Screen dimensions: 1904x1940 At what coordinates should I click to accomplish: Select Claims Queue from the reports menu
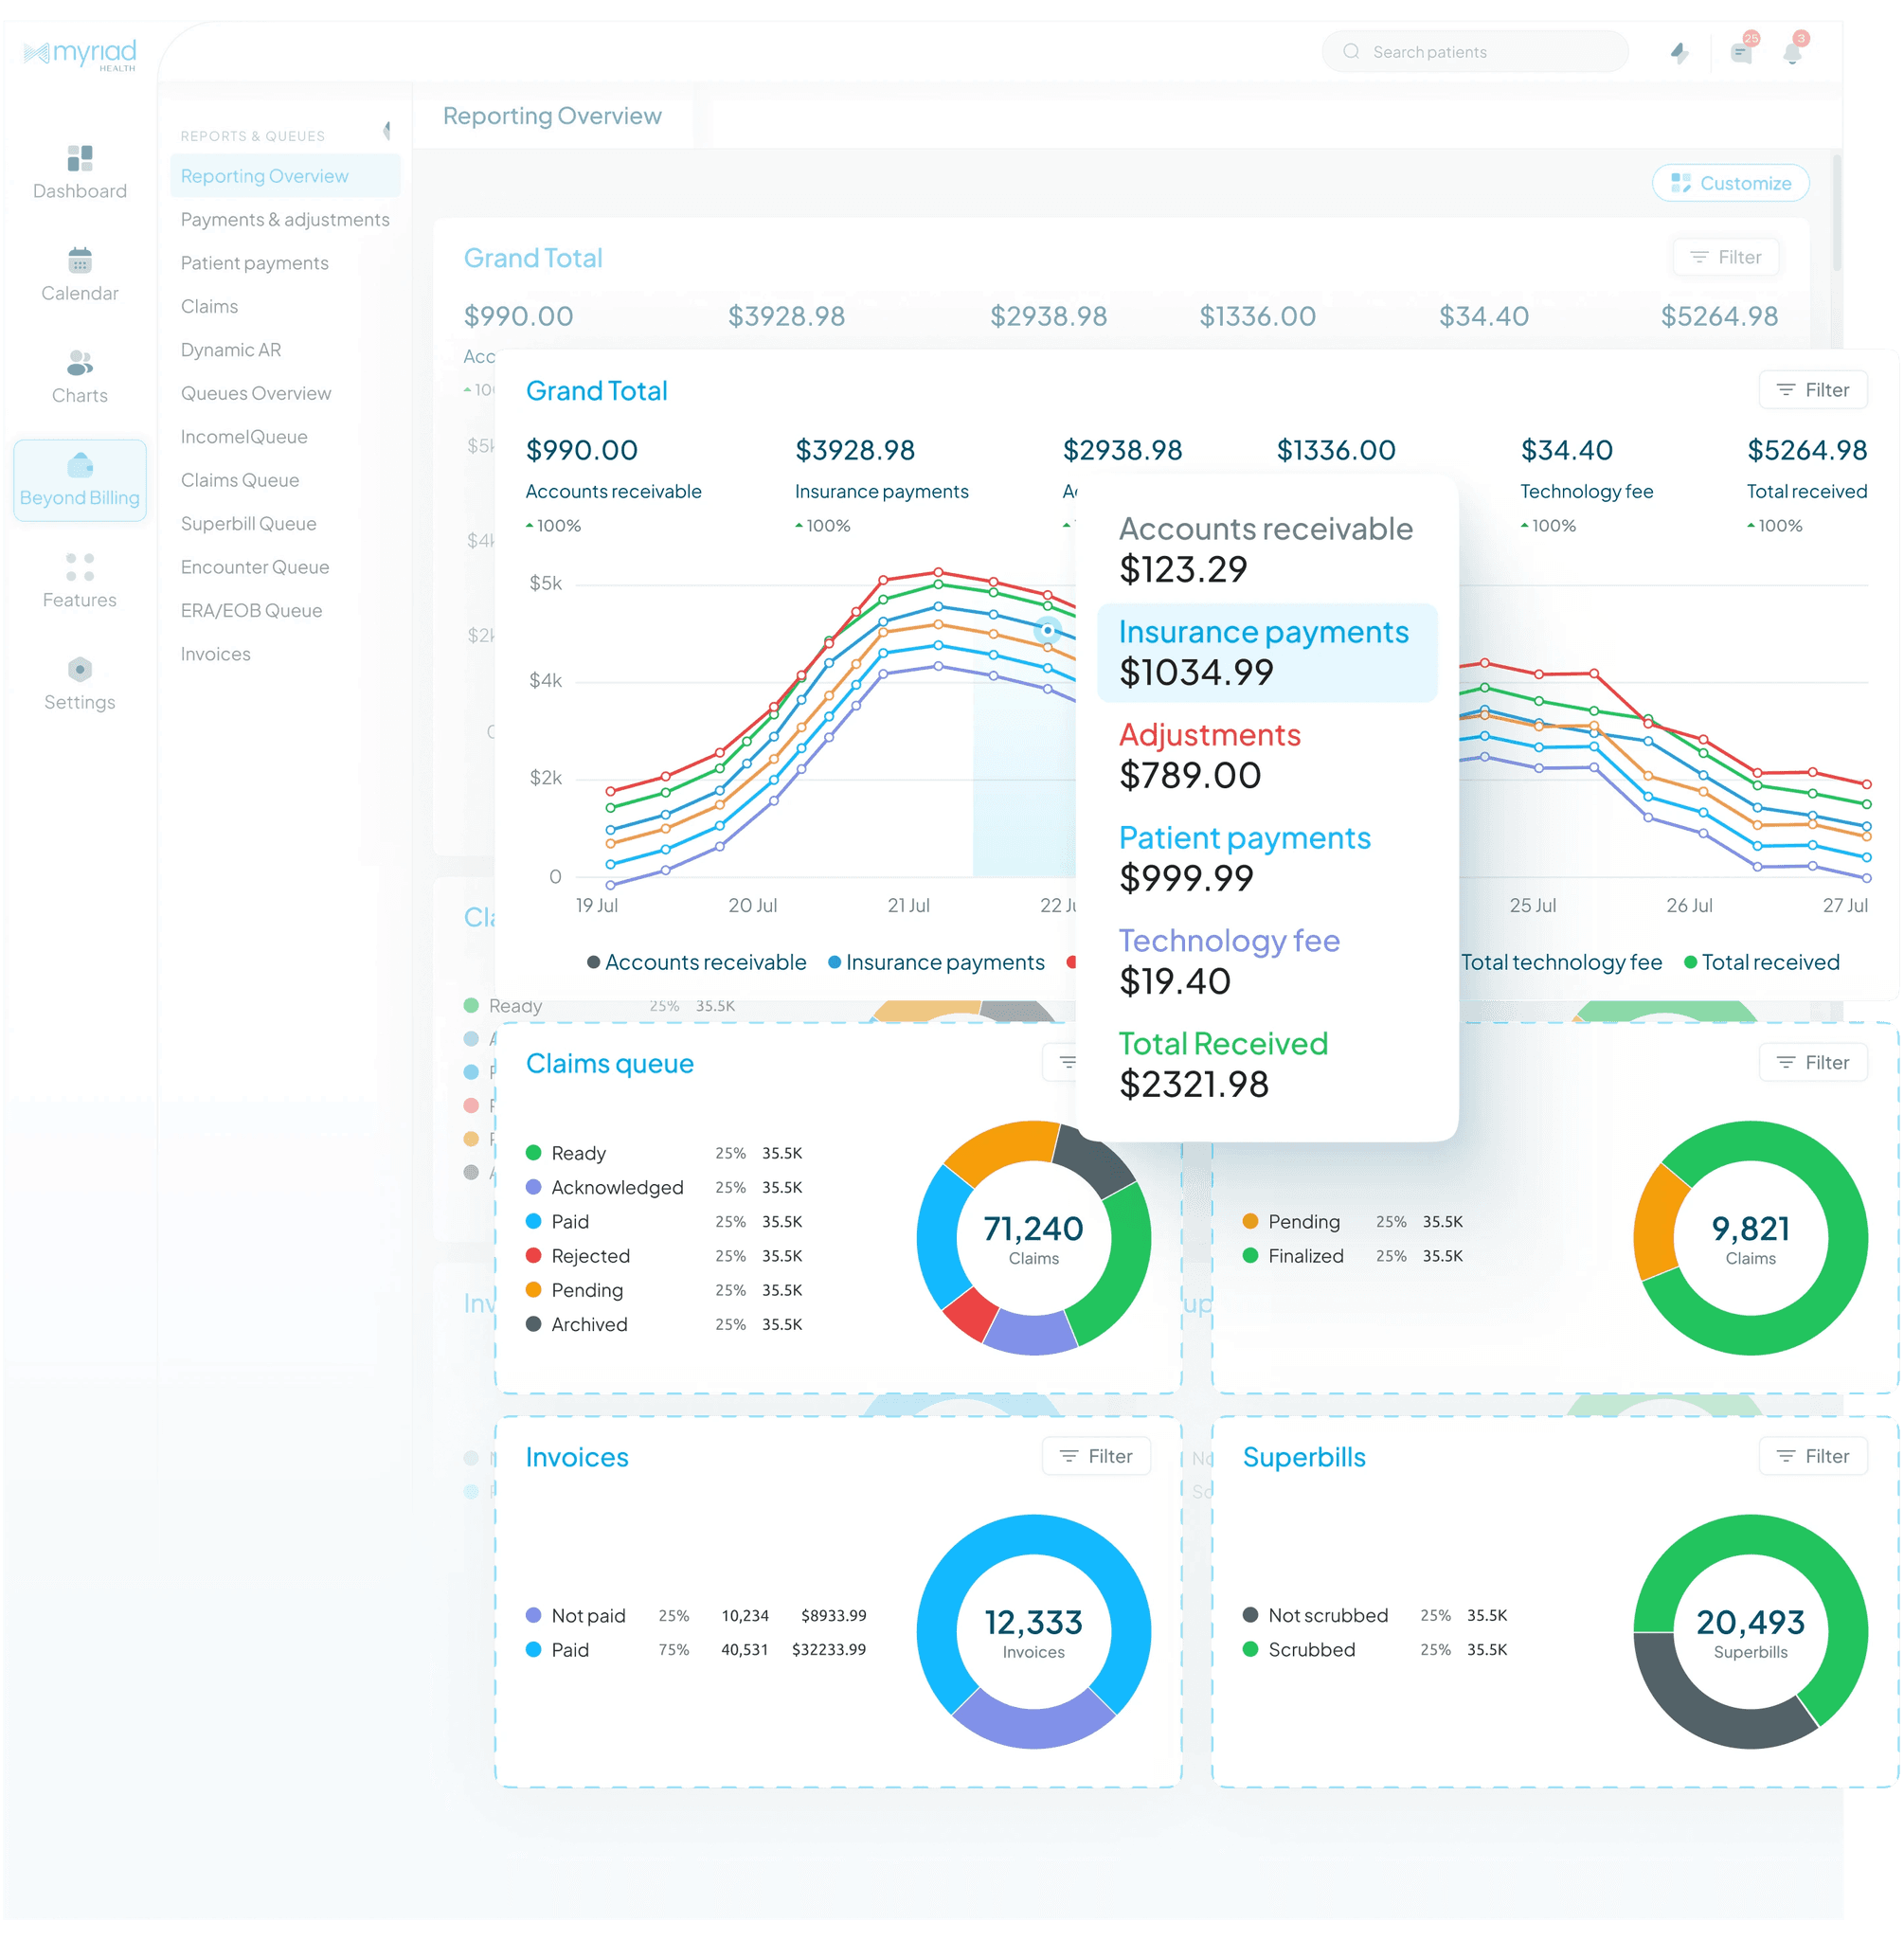pos(240,480)
